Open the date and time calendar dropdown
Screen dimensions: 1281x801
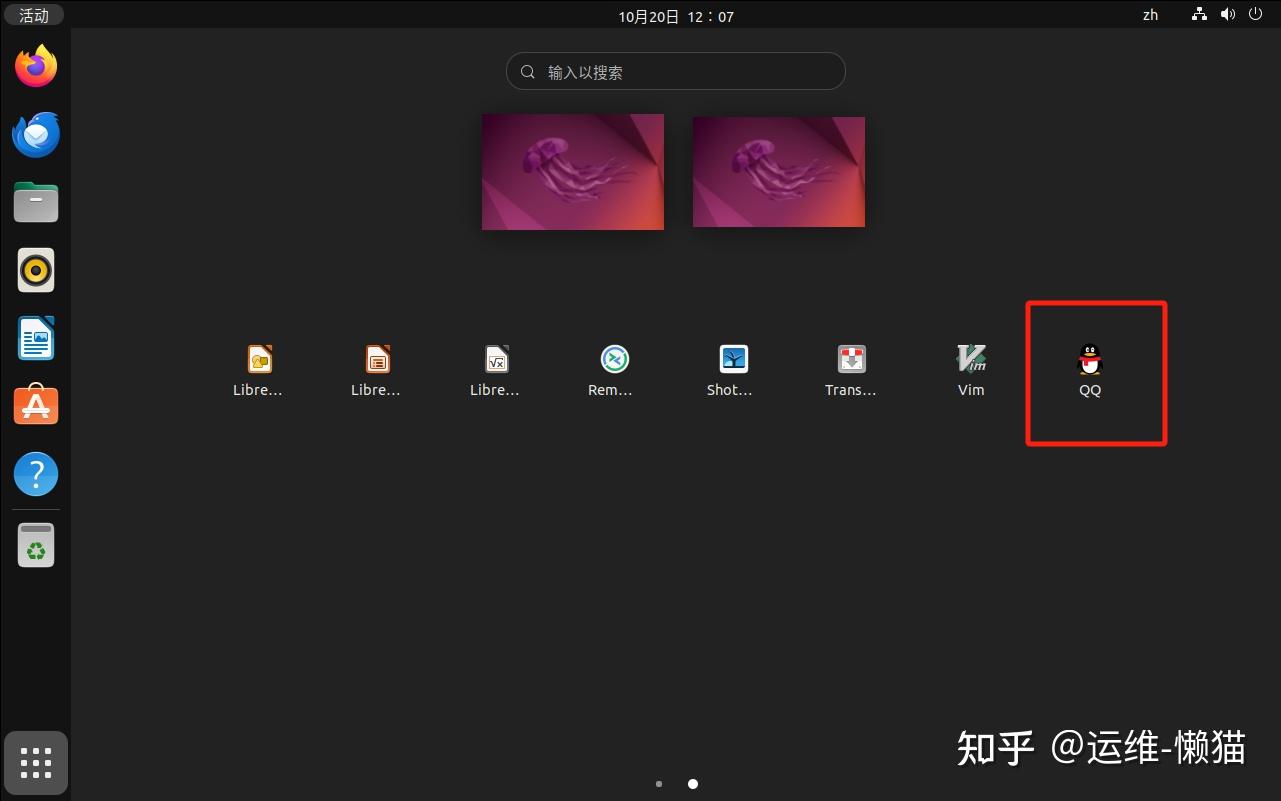(676, 15)
